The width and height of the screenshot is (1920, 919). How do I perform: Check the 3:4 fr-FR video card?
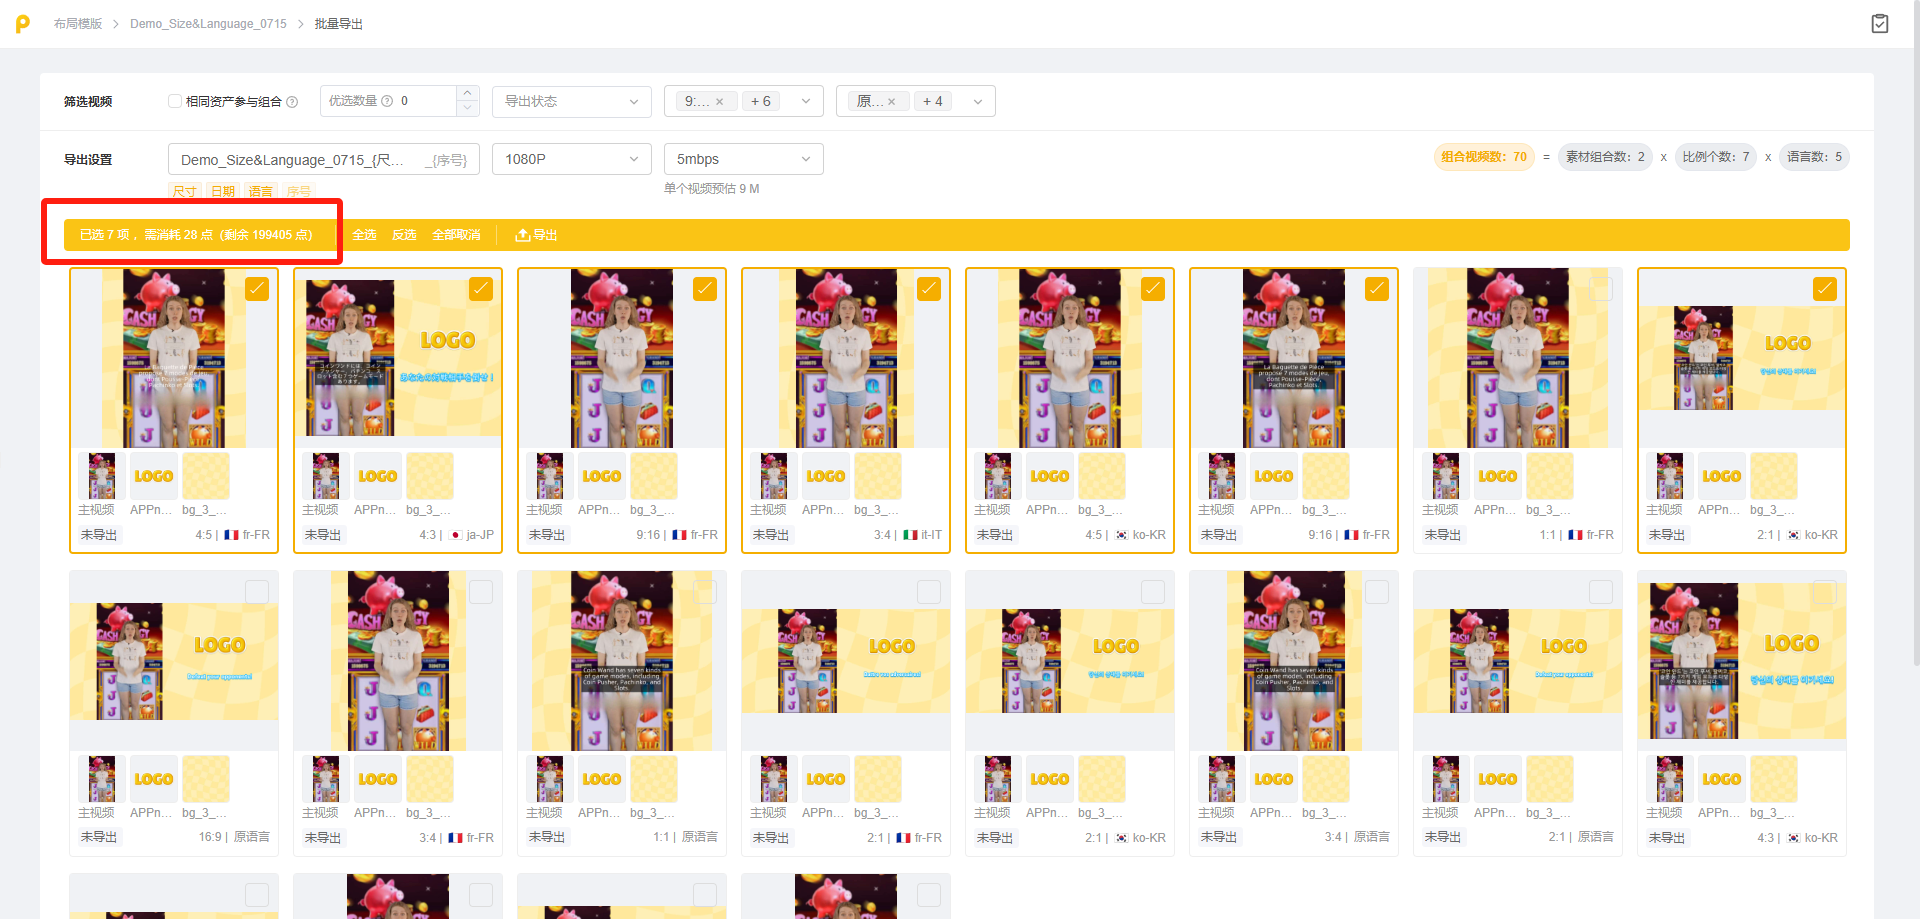[x=481, y=592]
